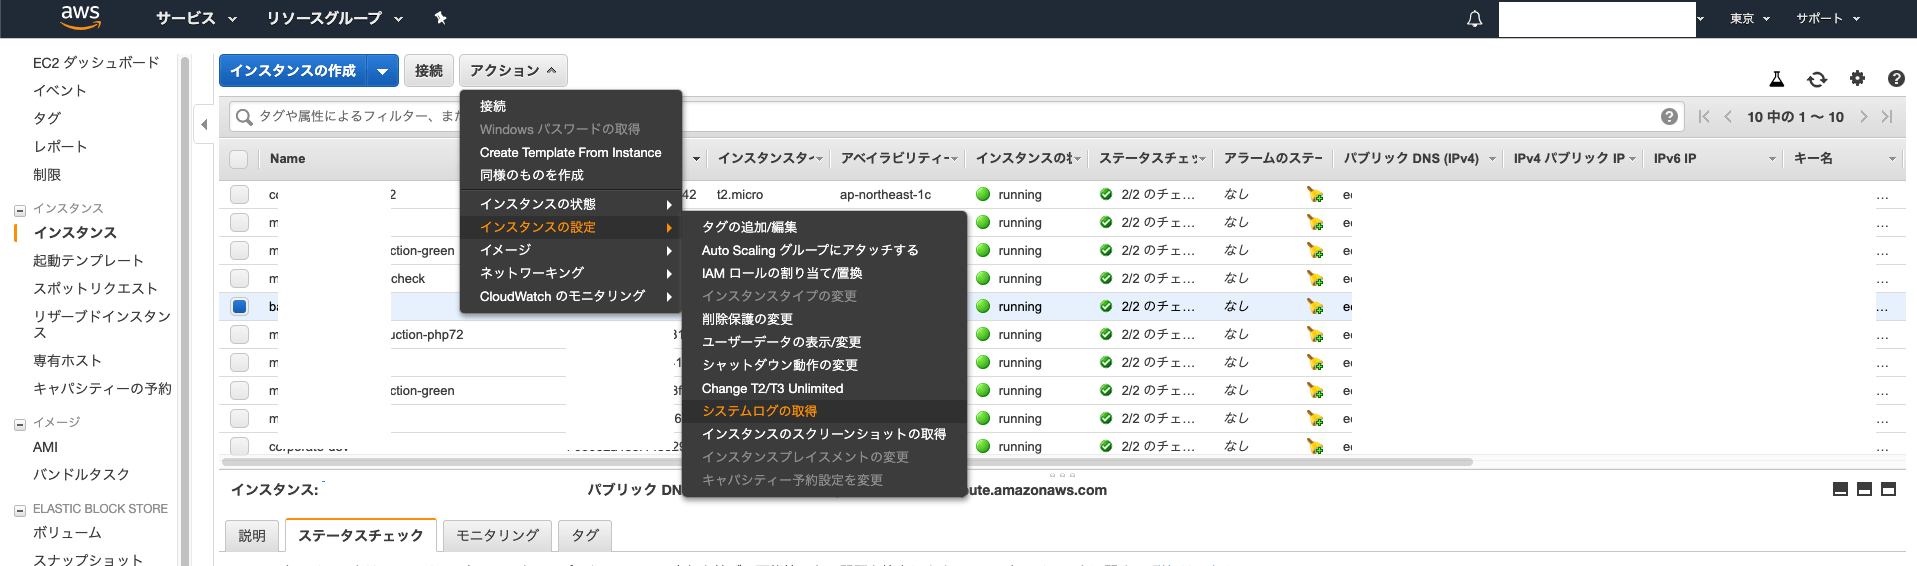Image resolution: width=1917 pixels, height=566 pixels.
Task: Check the second ction-green row checkbox
Action: pos(239,390)
